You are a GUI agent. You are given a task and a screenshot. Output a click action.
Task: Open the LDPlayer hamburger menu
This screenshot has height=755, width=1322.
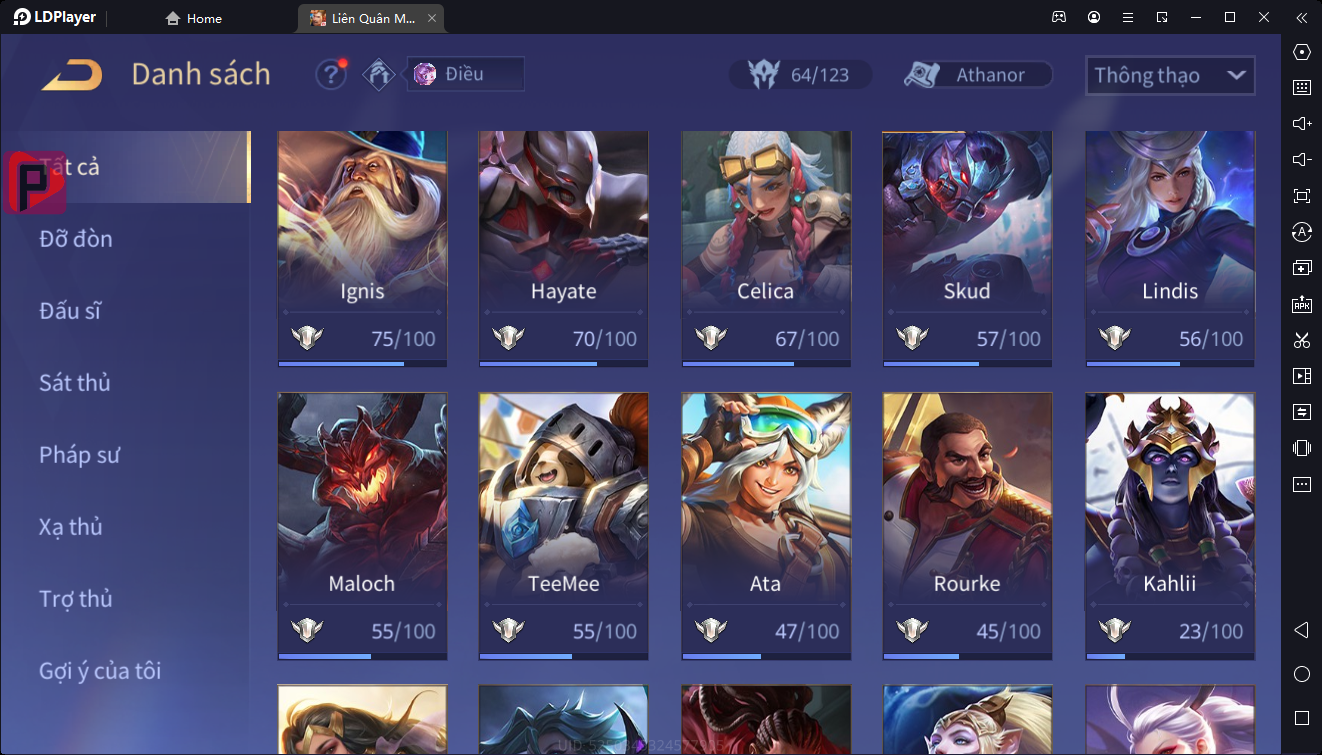[x=1128, y=17]
